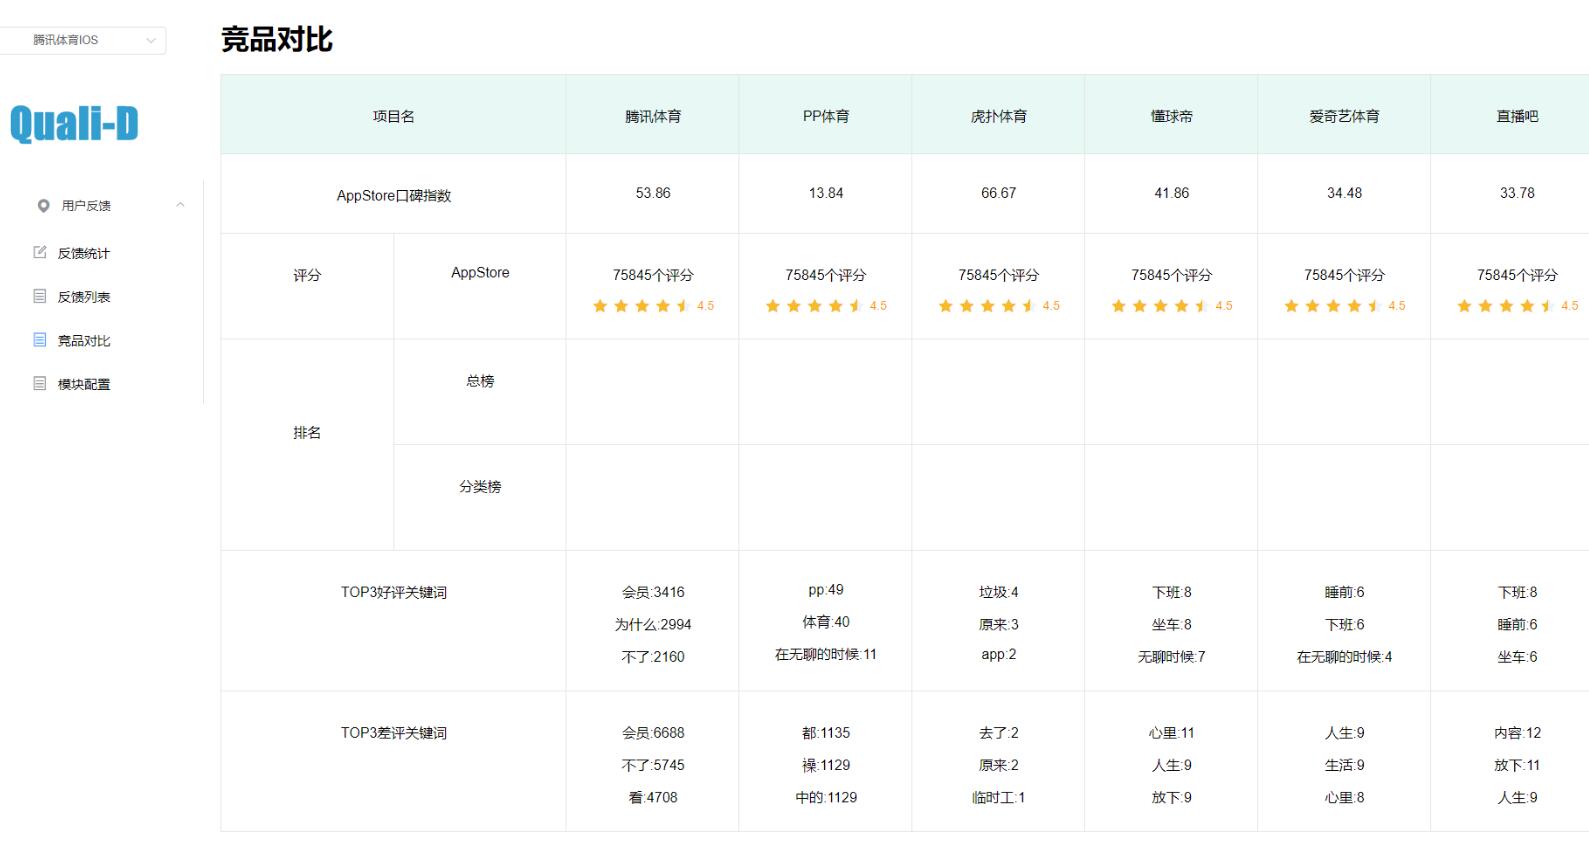Viewport: 1589px width, 845px height.
Task: Click the first star under 虎扑体育
Action: [x=946, y=306]
